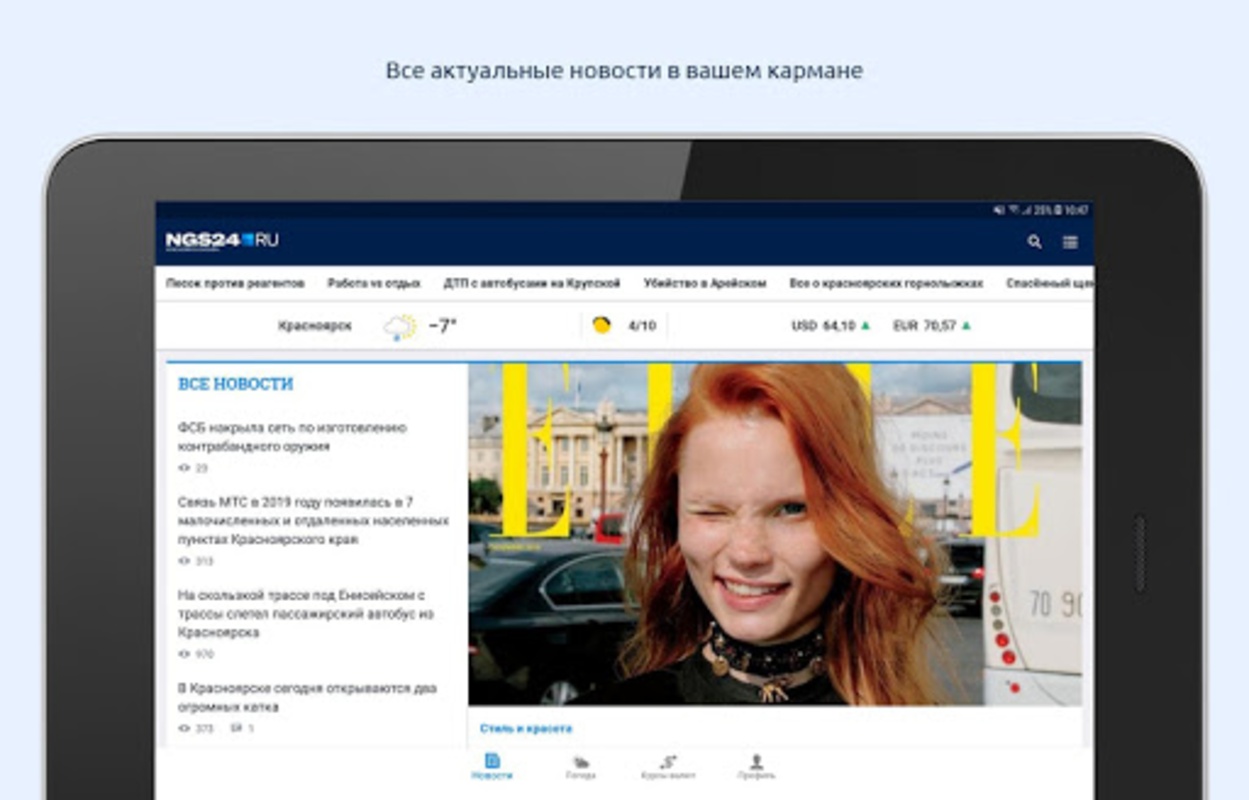This screenshot has height=800, width=1249.
Task: Open the hamburger menu icon
Action: coord(1070,242)
